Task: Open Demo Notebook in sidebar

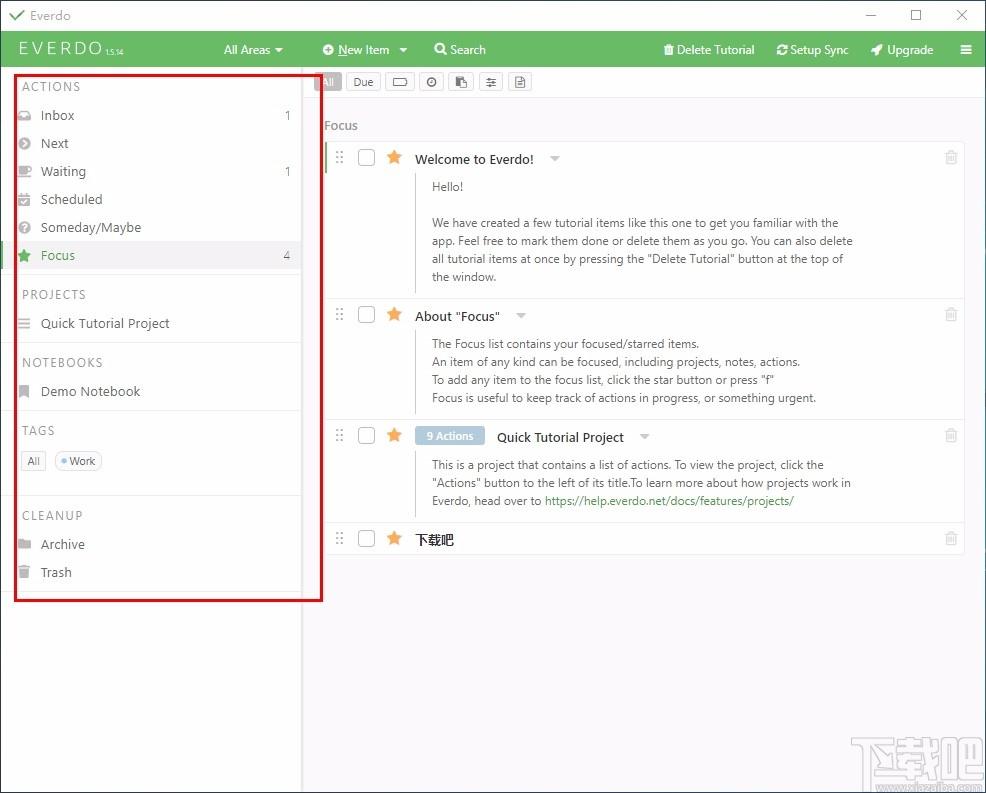Action: (151, 391)
